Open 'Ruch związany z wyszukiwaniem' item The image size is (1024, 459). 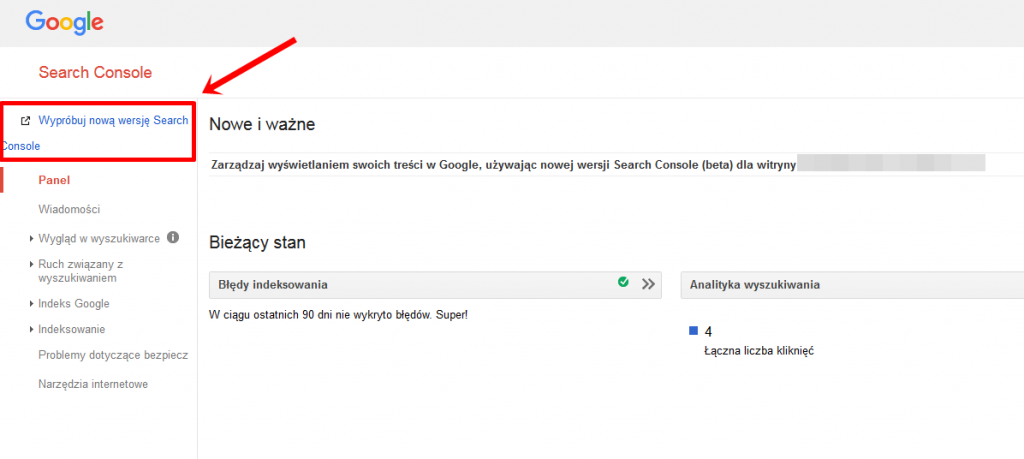click(x=81, y=272)
